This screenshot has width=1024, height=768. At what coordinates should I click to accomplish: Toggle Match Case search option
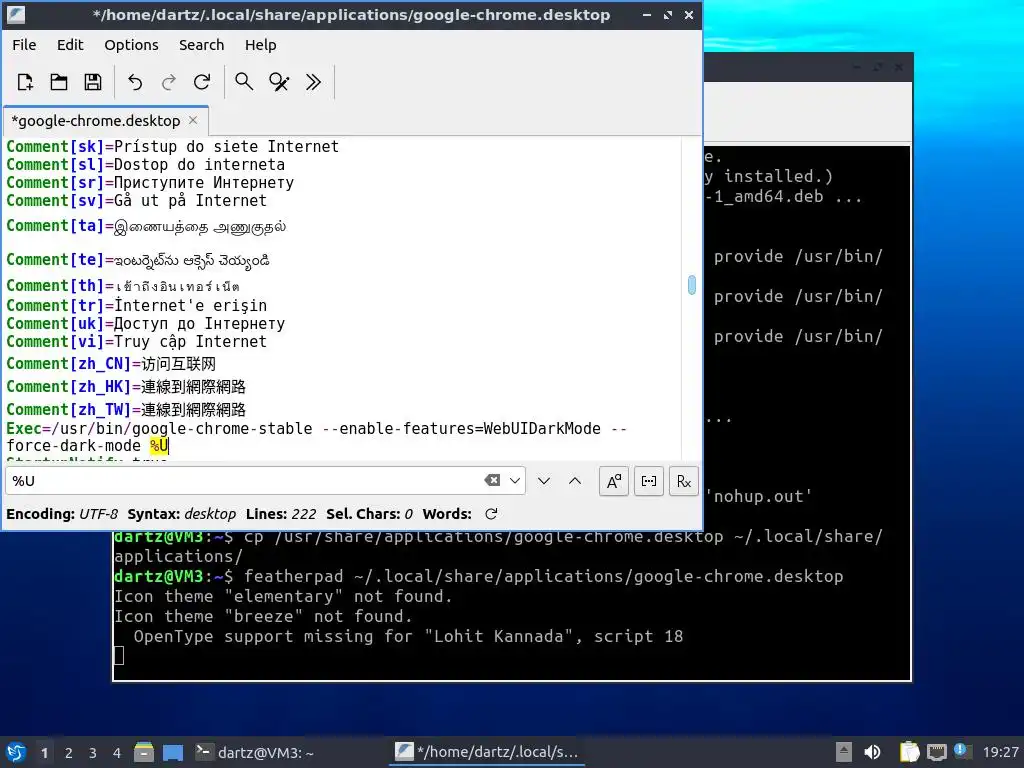click(614, 481)
